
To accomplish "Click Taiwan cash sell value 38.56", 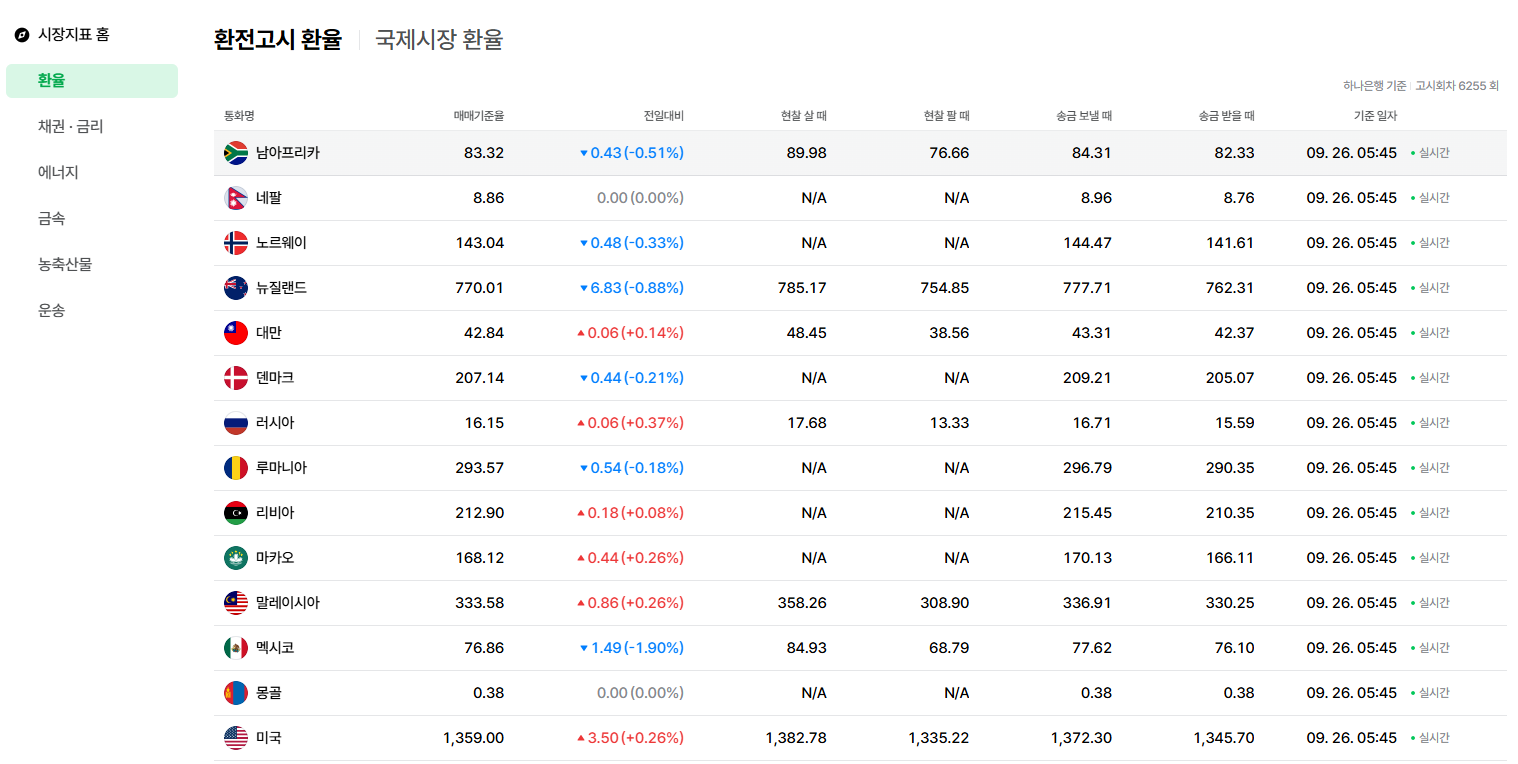I will tap(949, 333).
